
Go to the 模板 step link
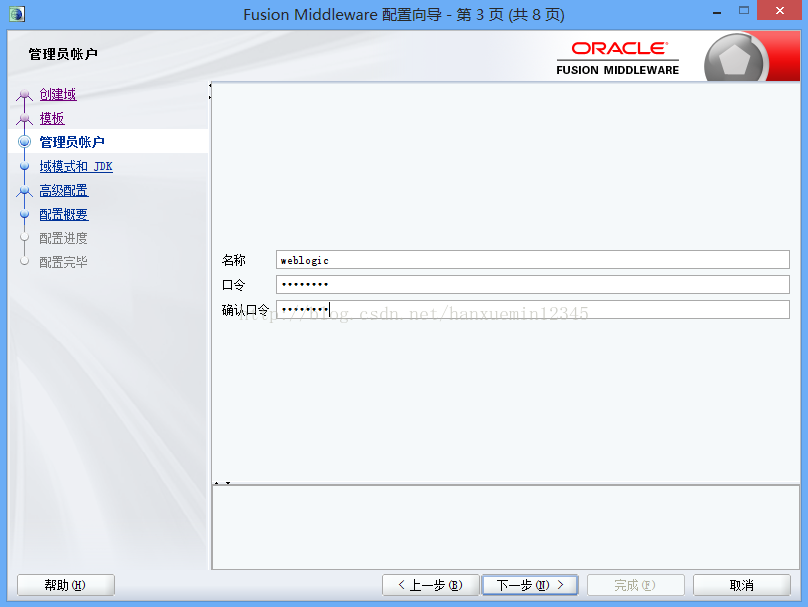click(52, 119)
